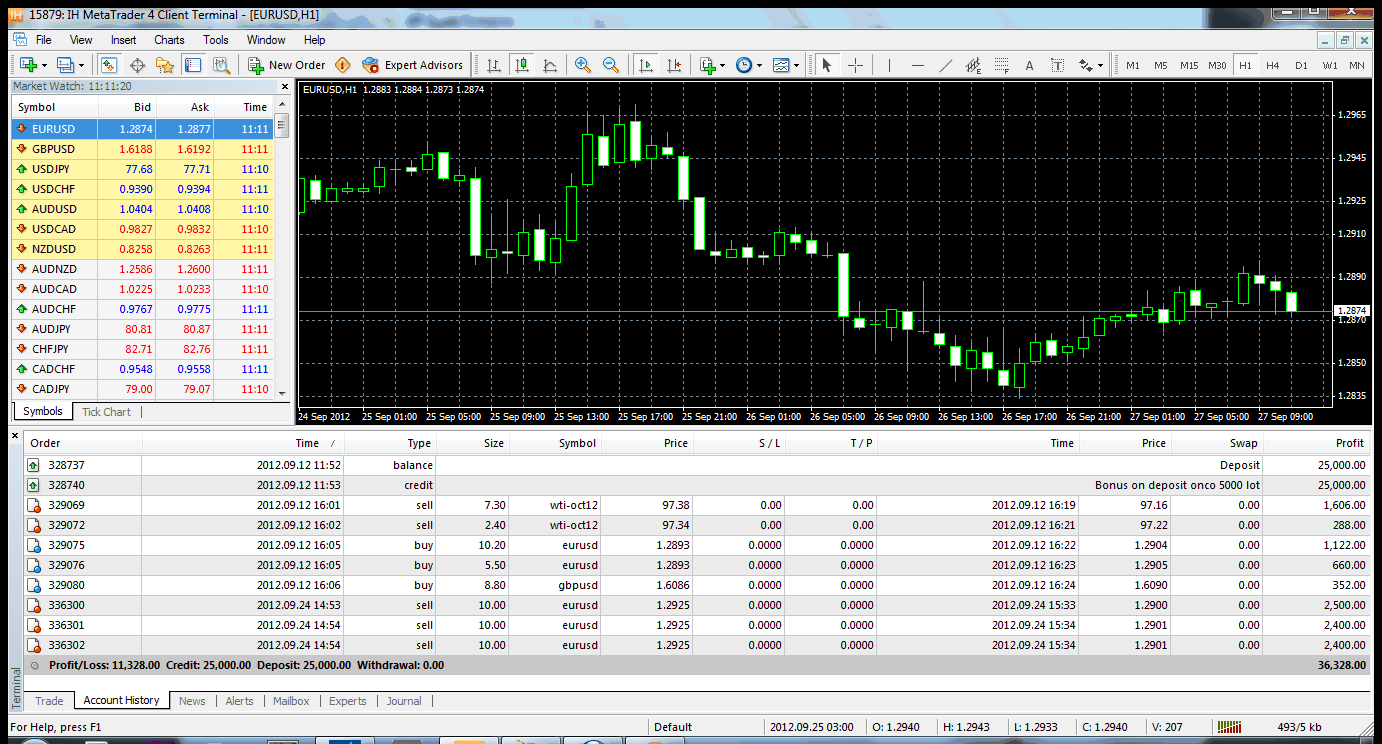The width and height of the screenshot is (1382, 744).
Task: Select order 329075 in Account History
Action: 697,545
